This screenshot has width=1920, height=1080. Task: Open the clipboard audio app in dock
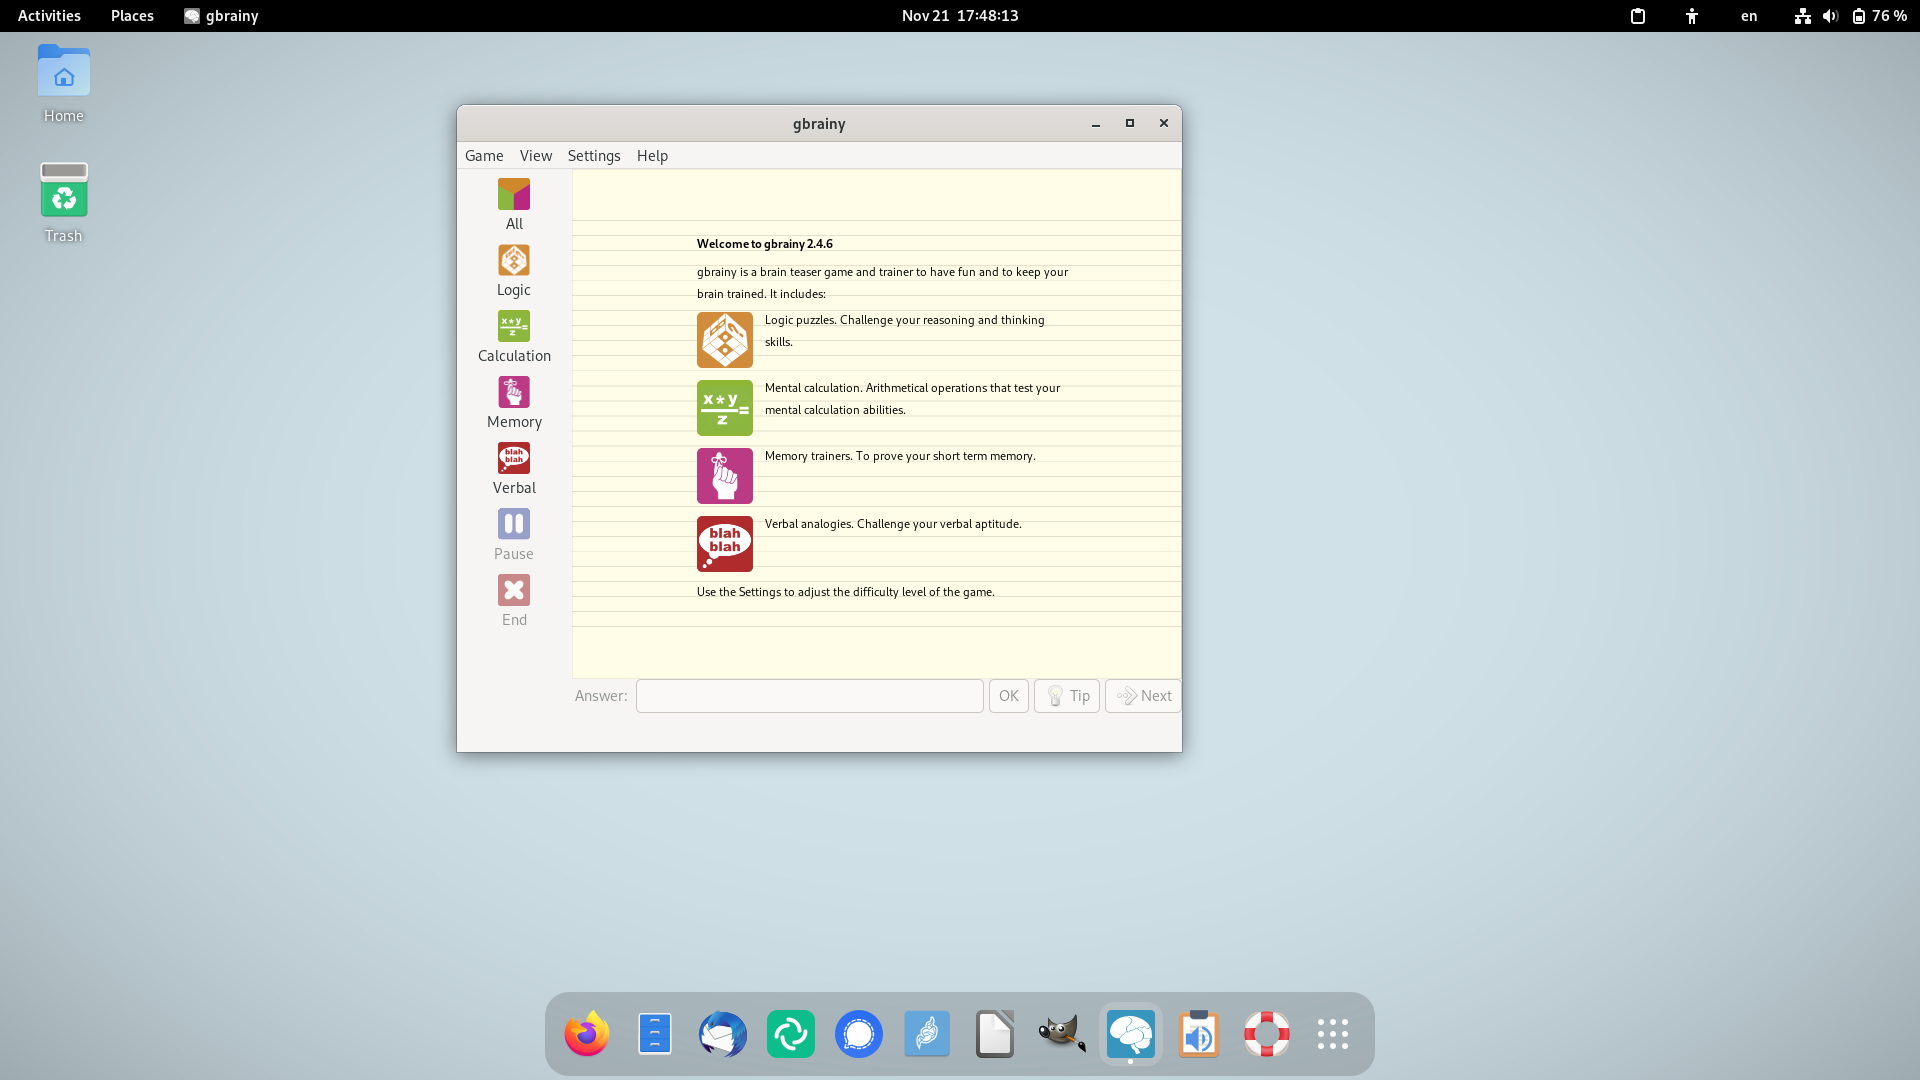coord(1199,1034)
